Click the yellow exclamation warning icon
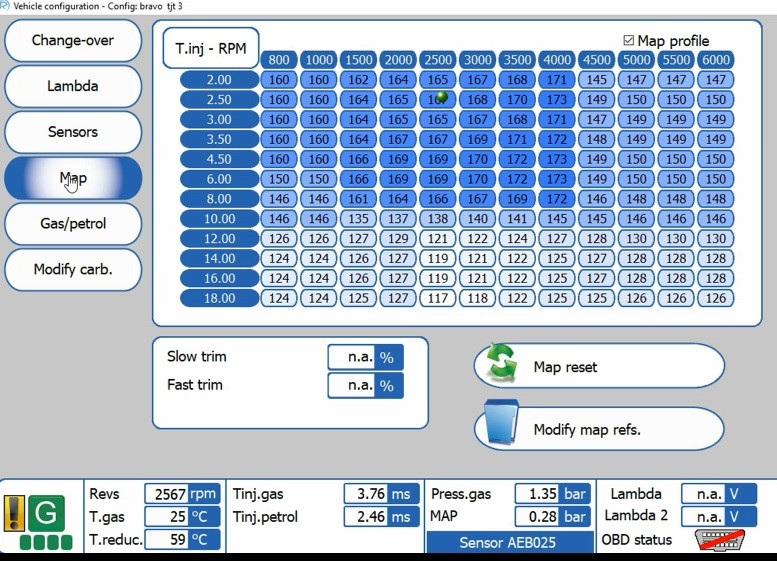 [x=14, y=513]
